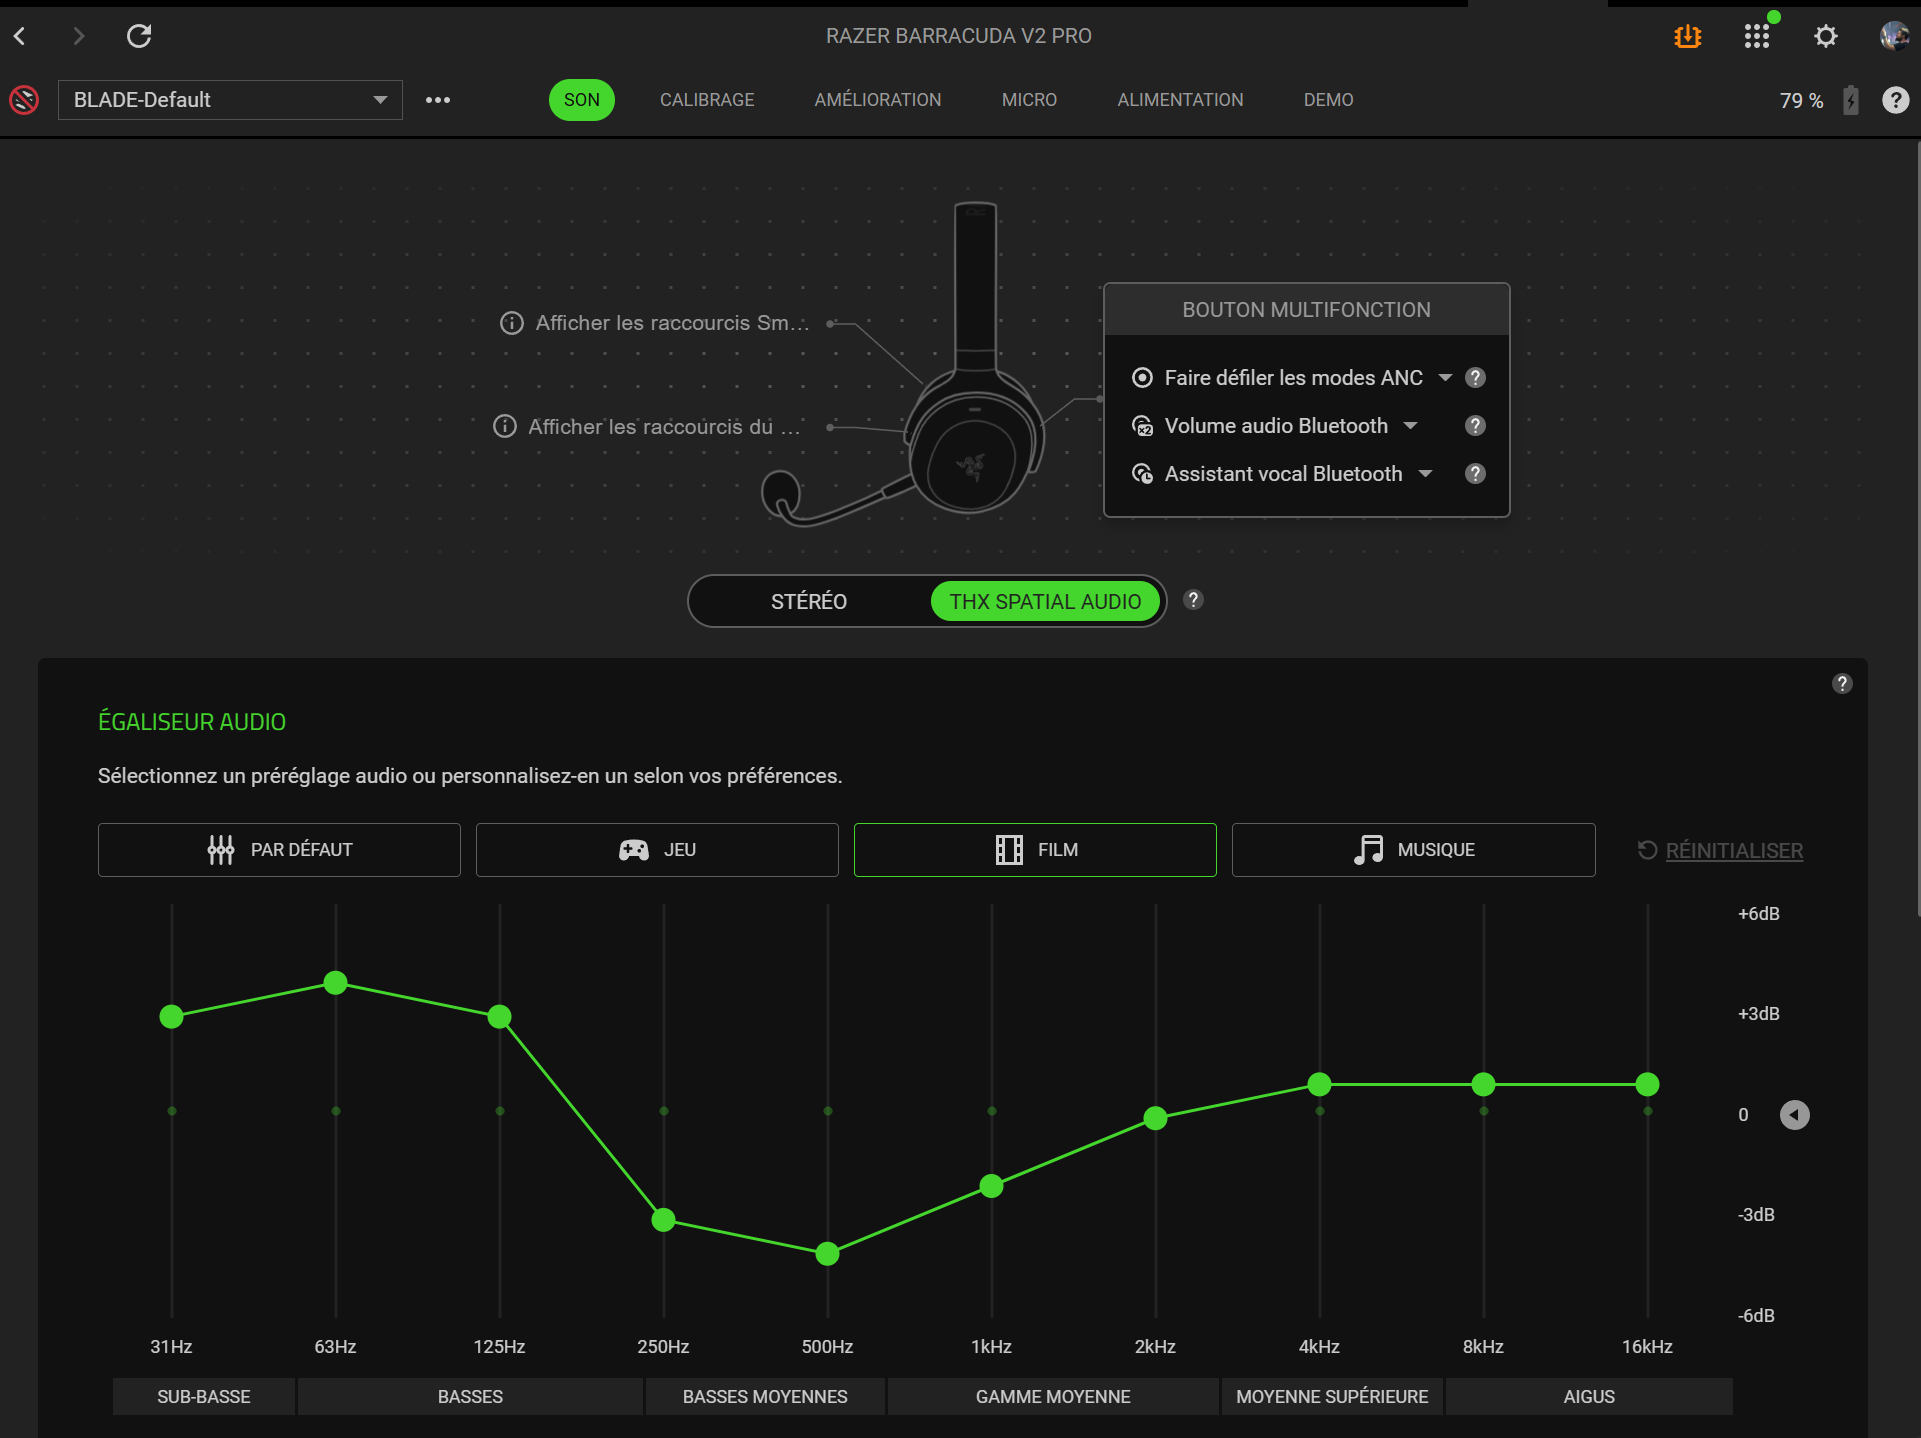The image size is (1921, 1438).
Task: Select THX SPATIAL AUDIO mode
Action: click(x=1045, y=601)
